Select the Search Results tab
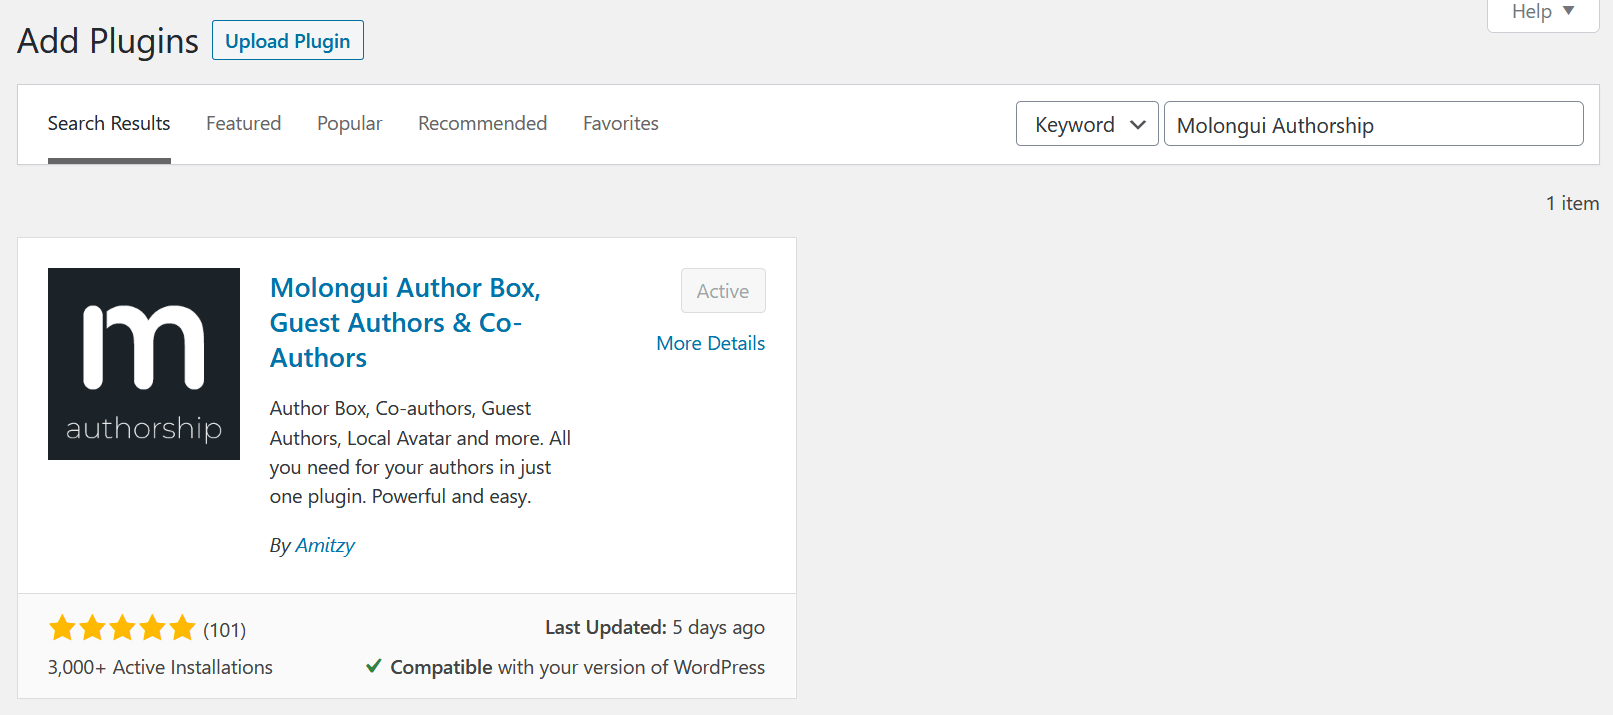 (109, 123)
